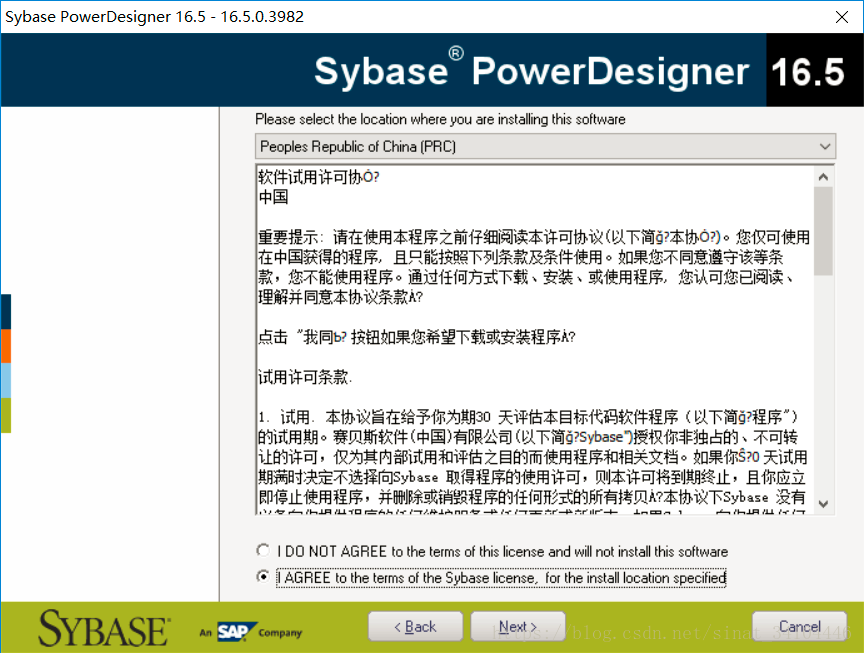Go Back to previous installer step
Viewport: 864px width, 653px height.
tap(415, 627)
